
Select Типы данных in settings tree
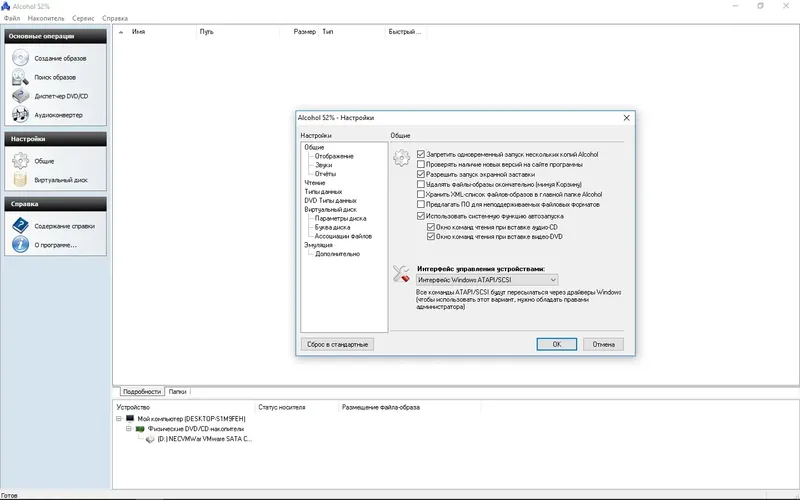tap(323, 192)
